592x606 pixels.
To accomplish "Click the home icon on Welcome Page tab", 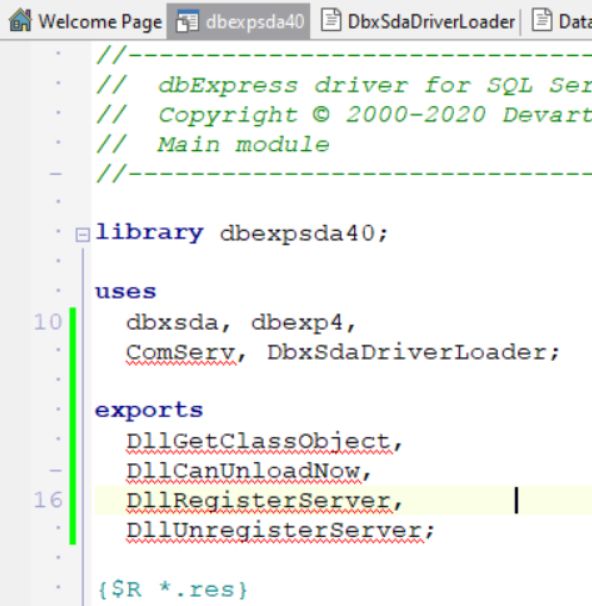I will click(x=20, y=20).
